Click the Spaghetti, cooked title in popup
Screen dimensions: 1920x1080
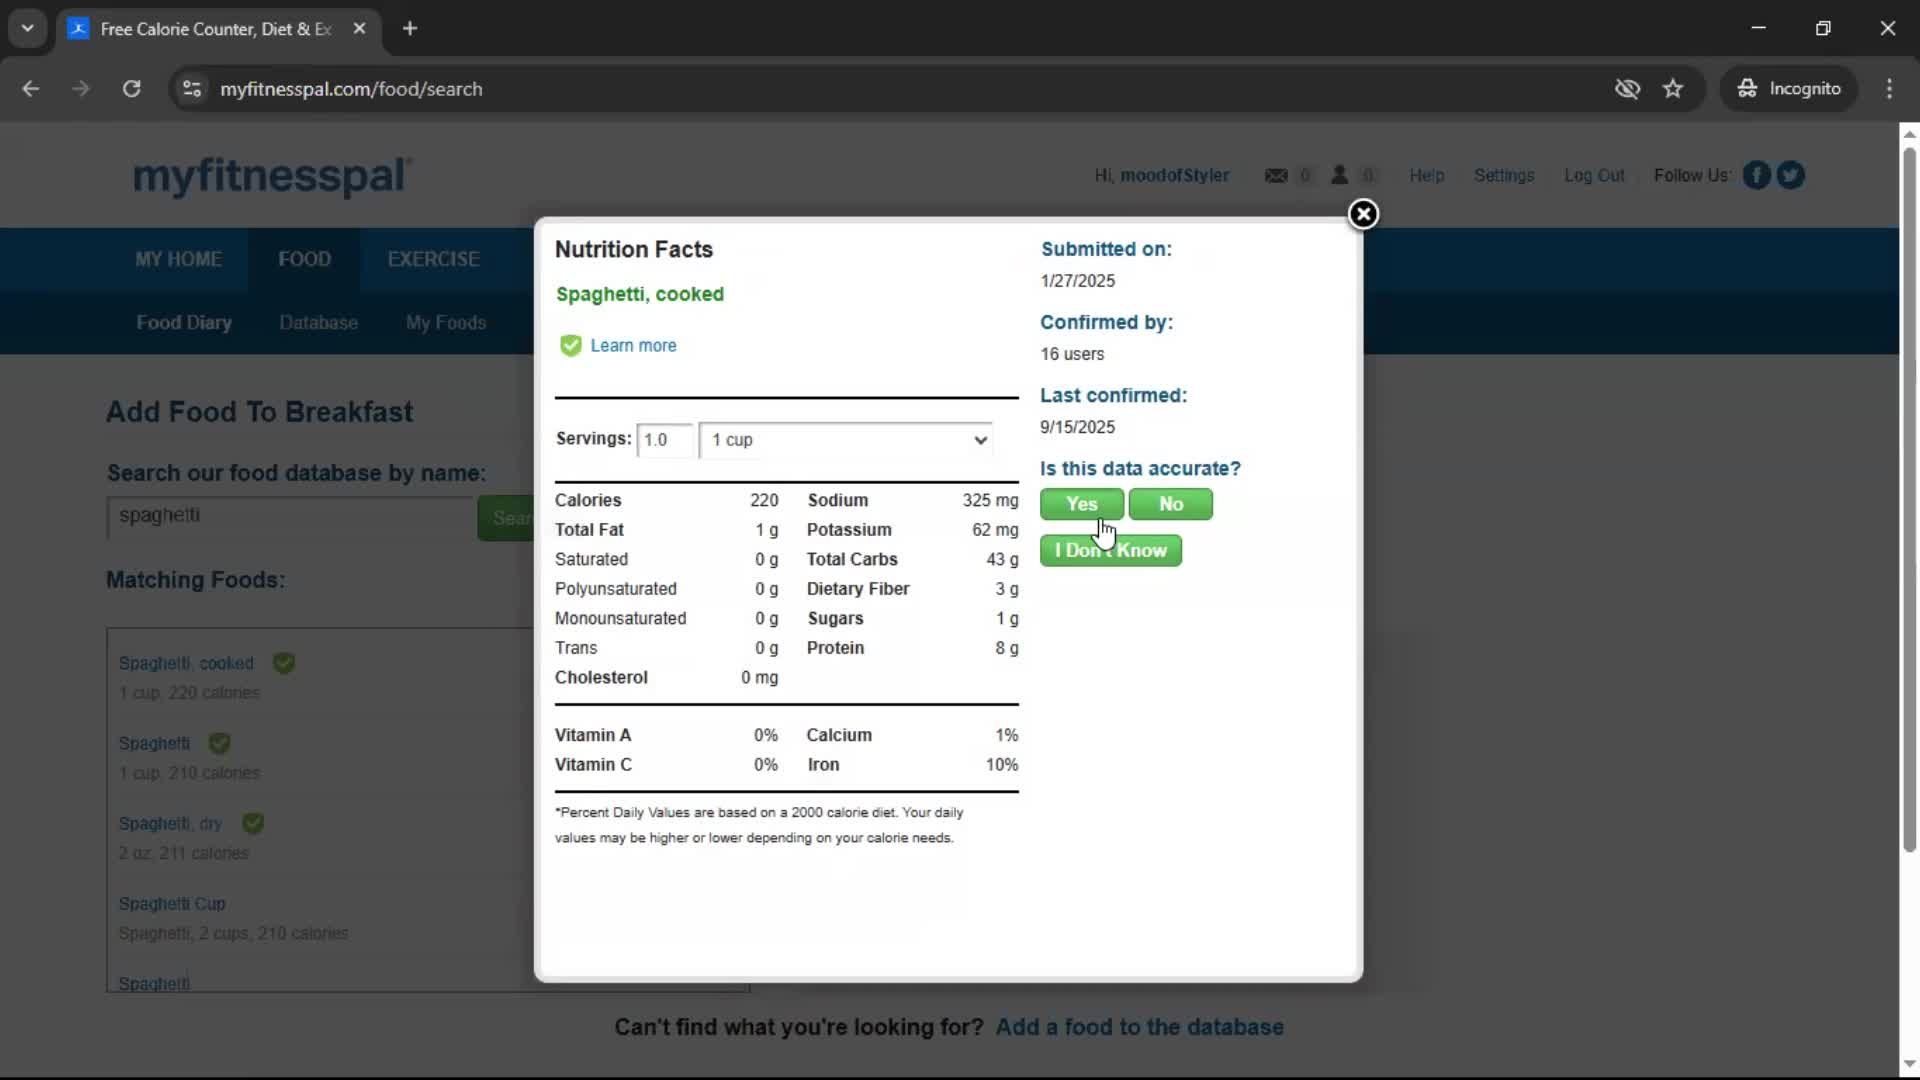click(640, 294)
